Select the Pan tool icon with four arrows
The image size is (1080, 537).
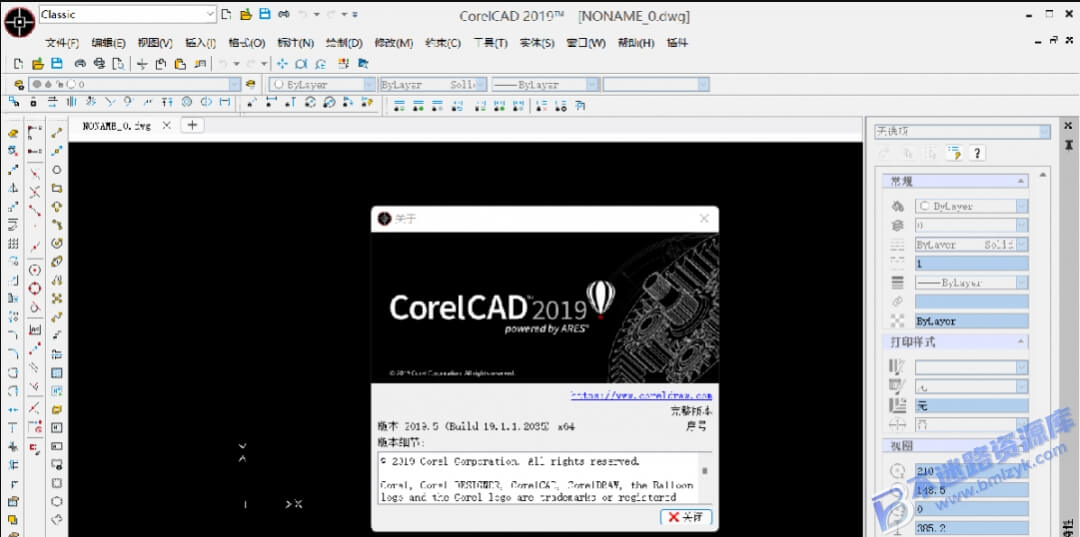click(x=282, y=63)
